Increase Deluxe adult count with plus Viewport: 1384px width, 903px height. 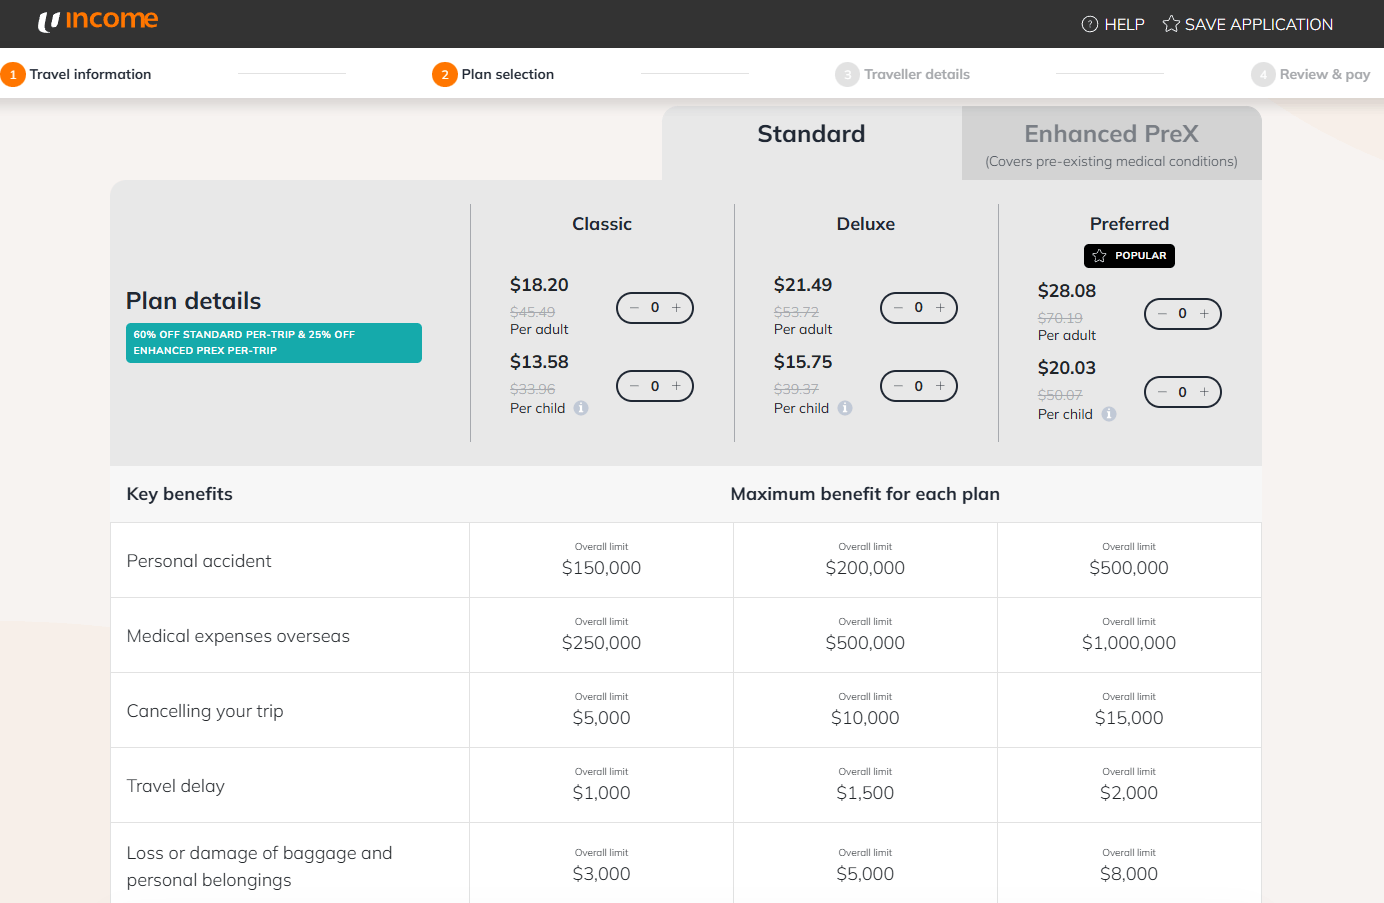coord(941,308)
